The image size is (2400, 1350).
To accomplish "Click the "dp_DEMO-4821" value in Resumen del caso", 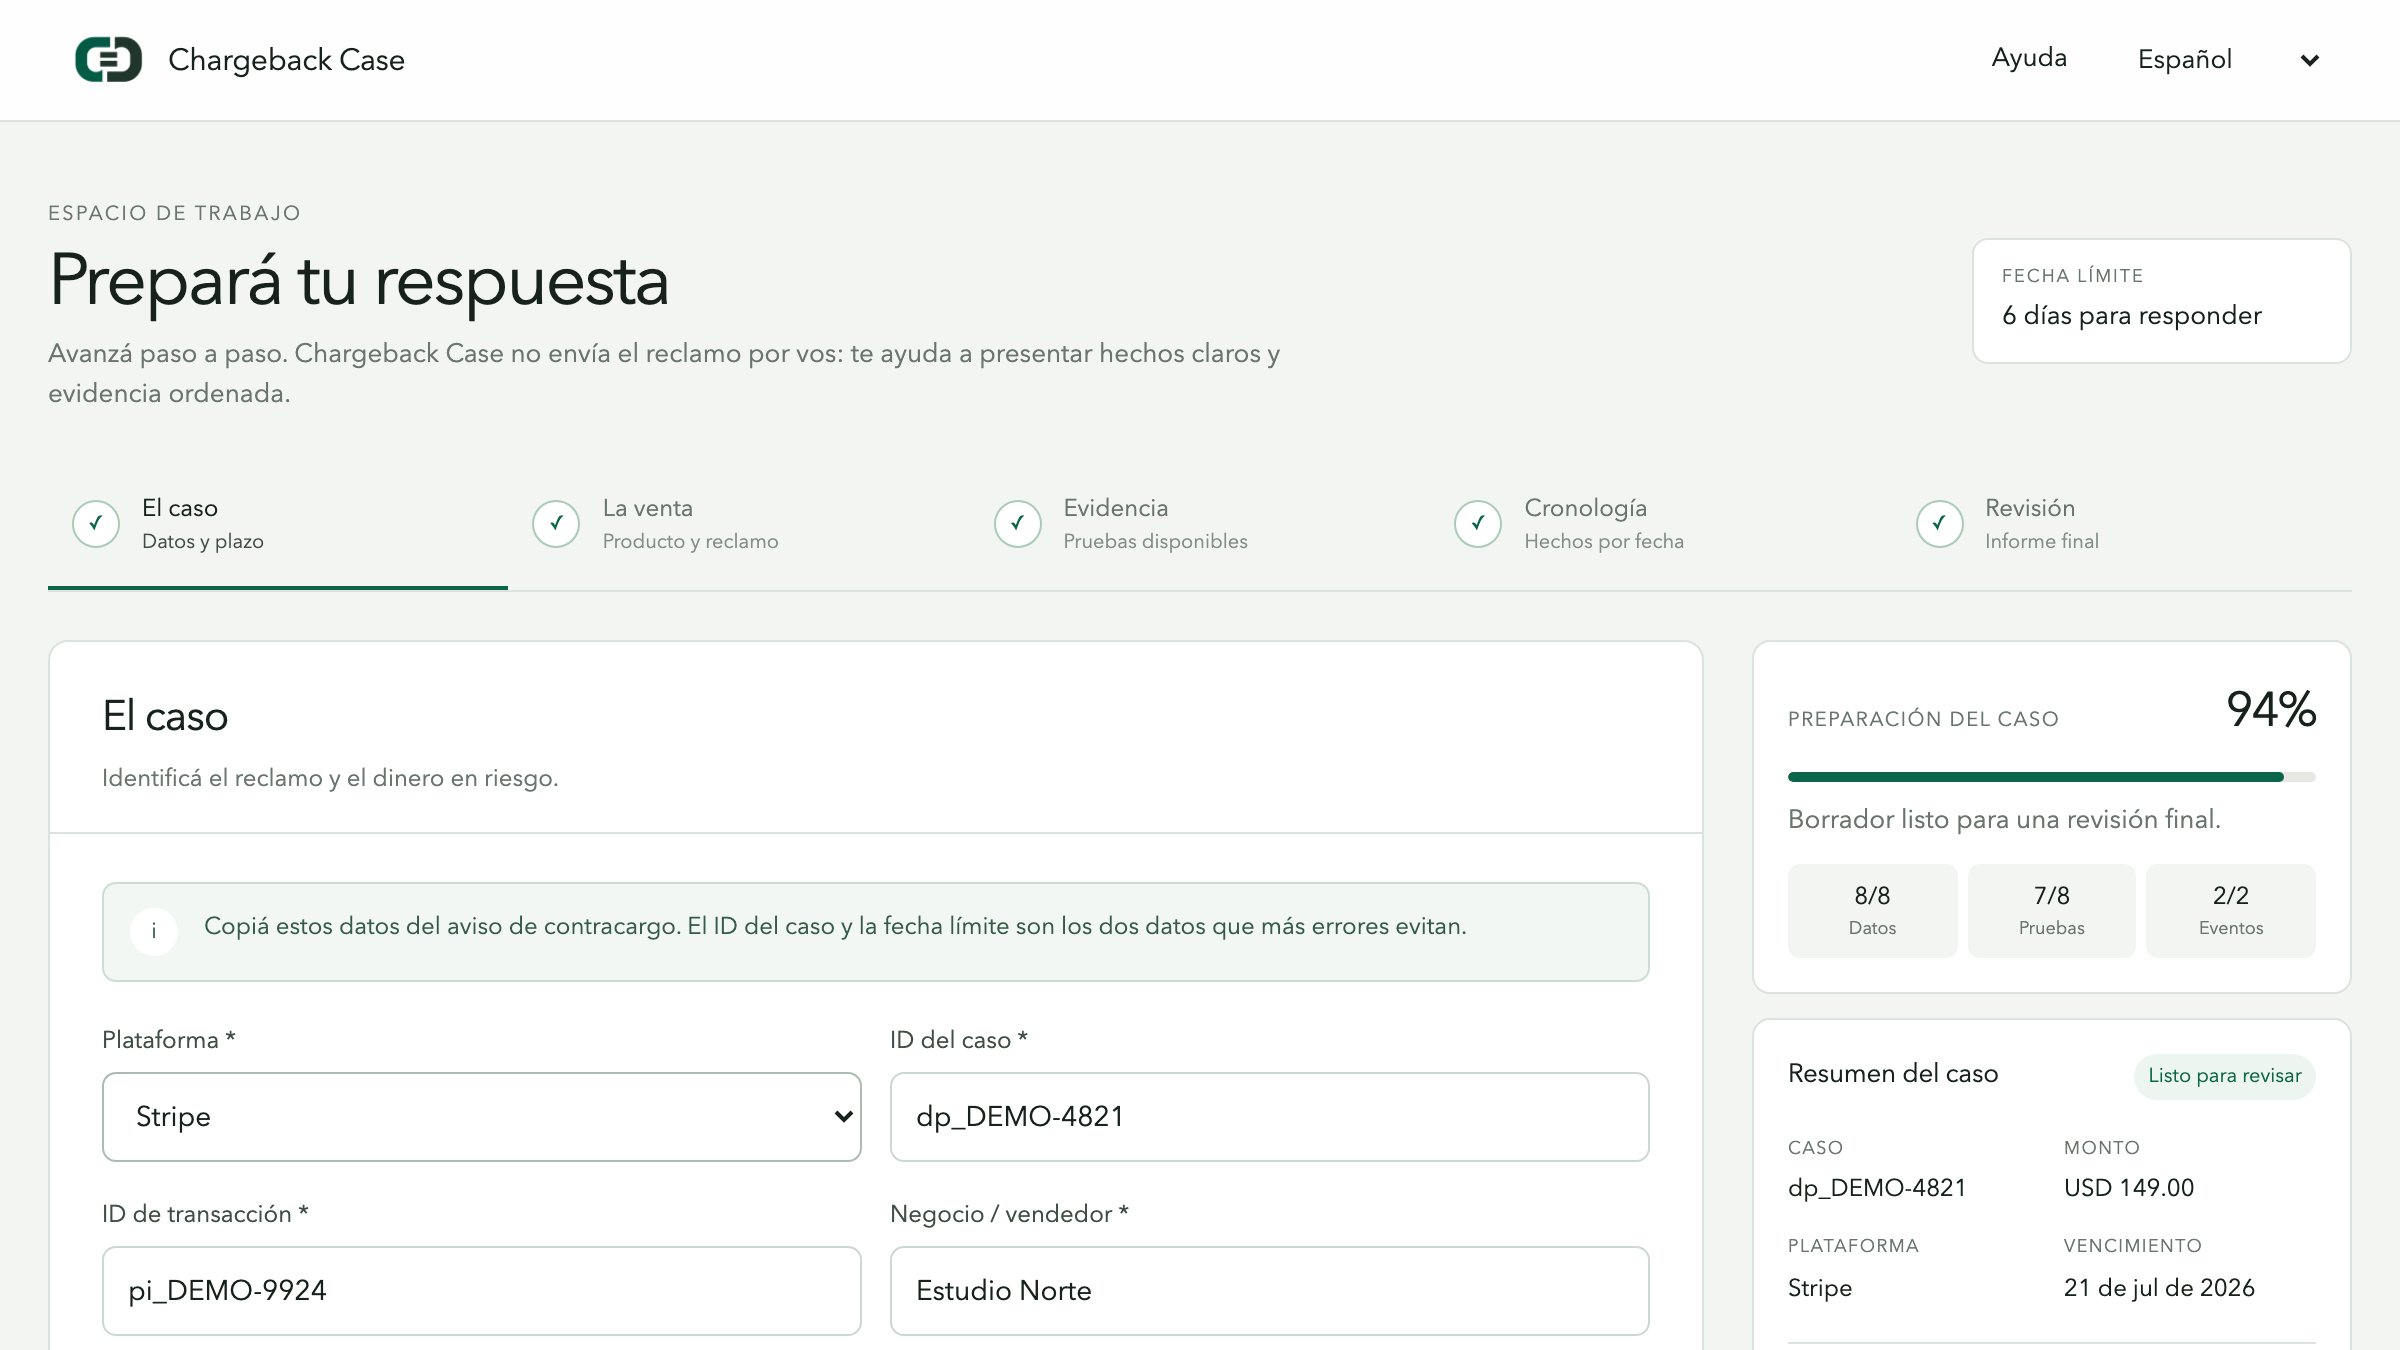I will 1877,1188.
